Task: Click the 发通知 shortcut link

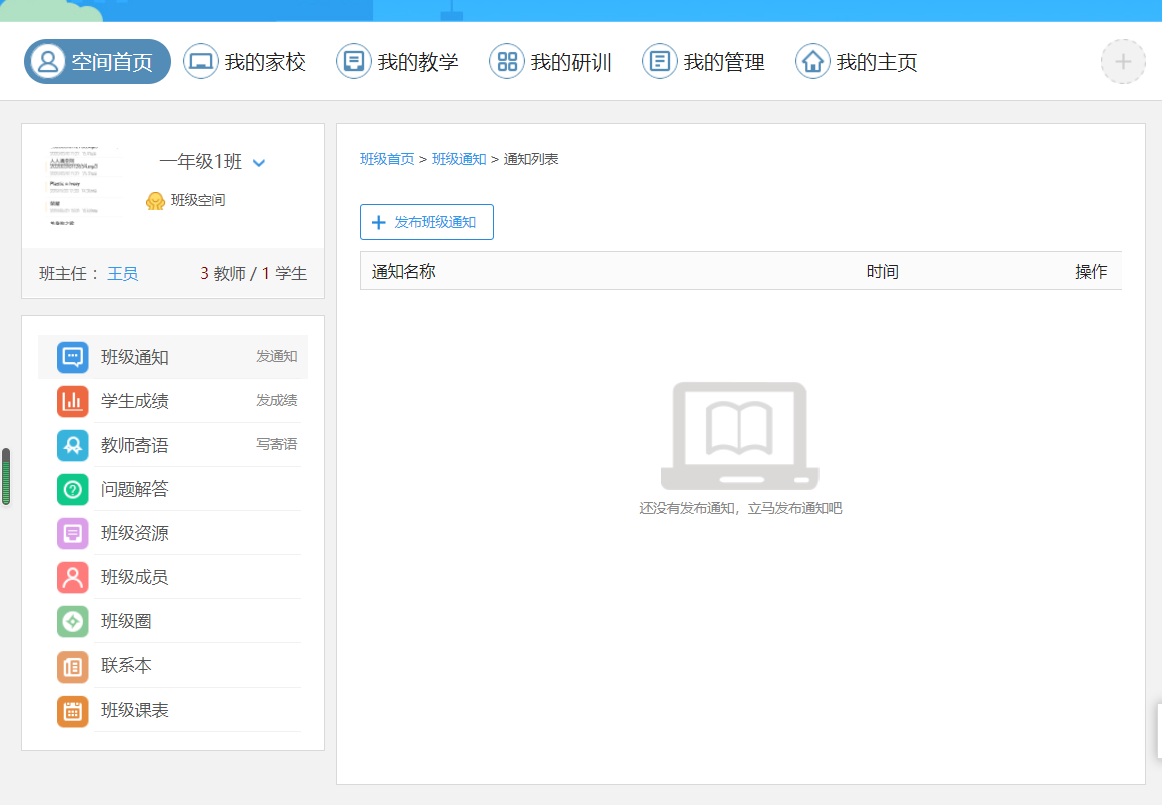Action: (x=276, y=356)
